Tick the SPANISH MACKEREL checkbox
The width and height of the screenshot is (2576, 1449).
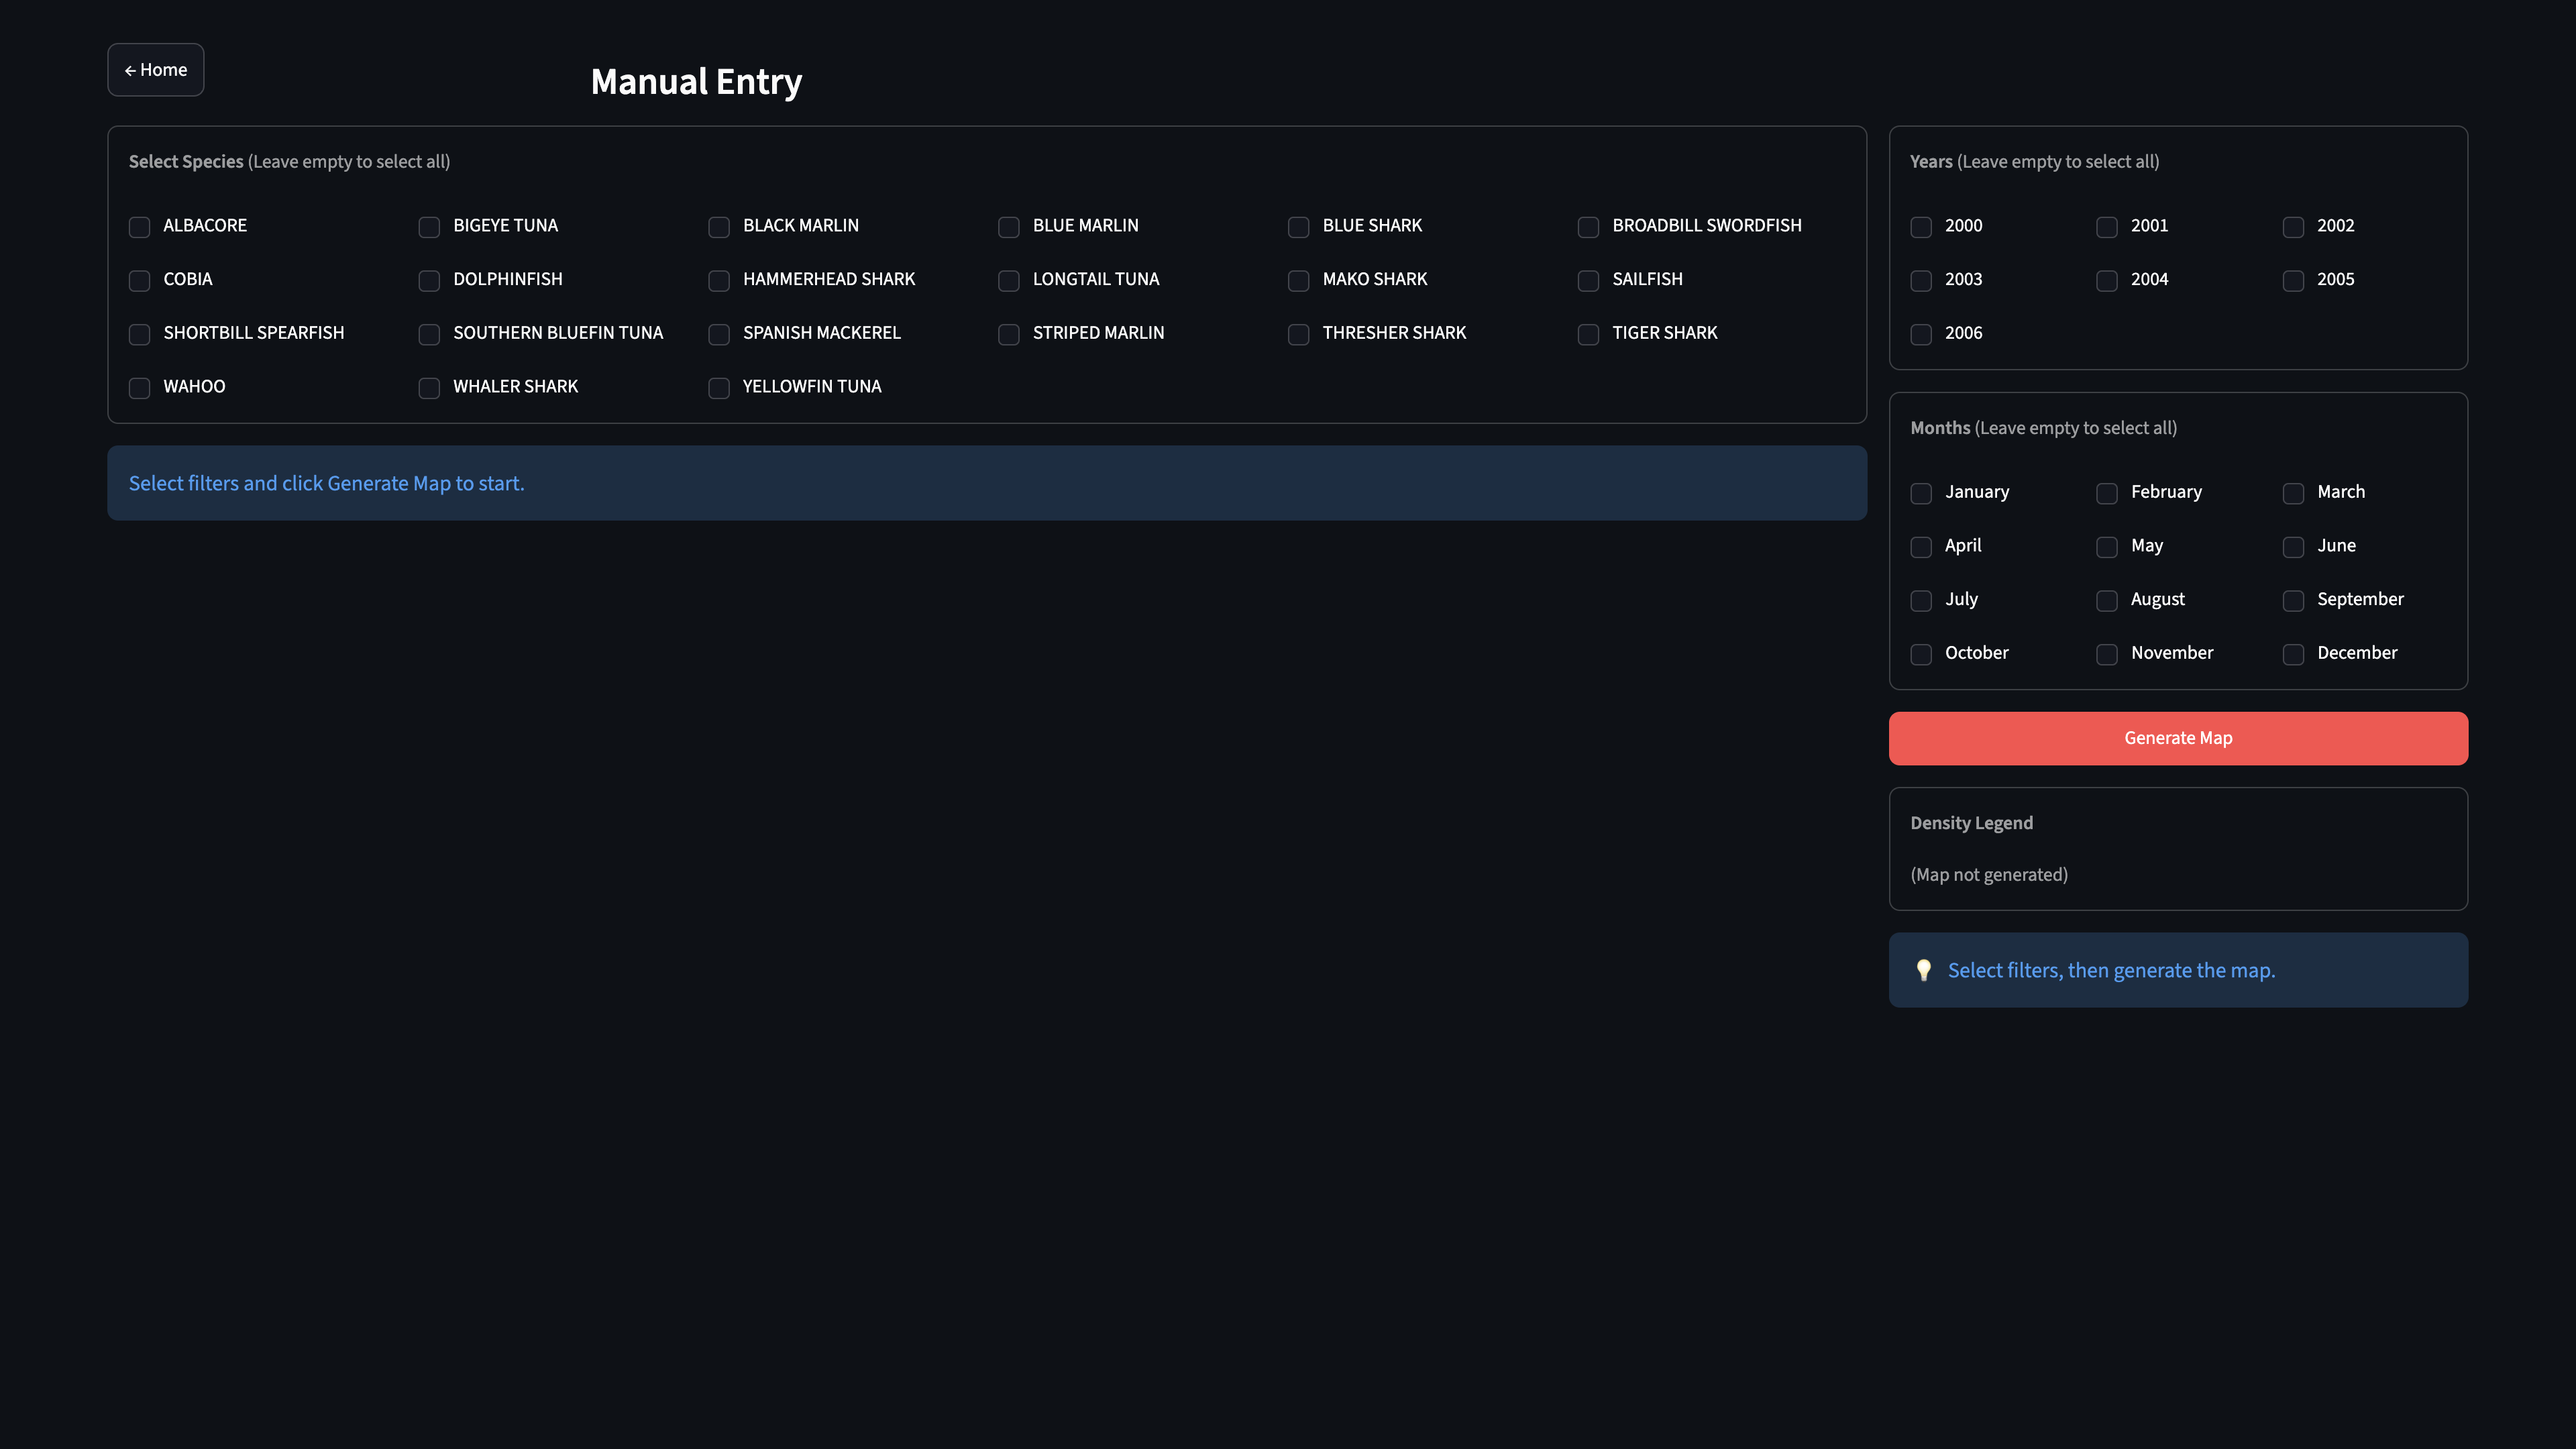(719, 334)
